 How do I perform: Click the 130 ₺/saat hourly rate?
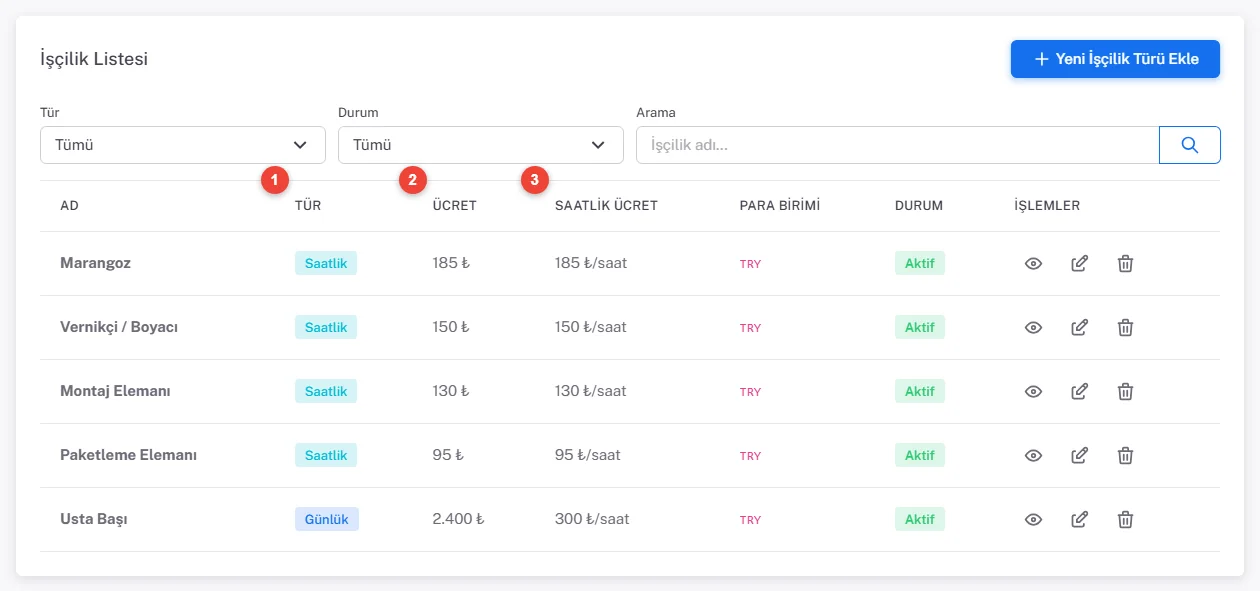(x=591, y=392)
